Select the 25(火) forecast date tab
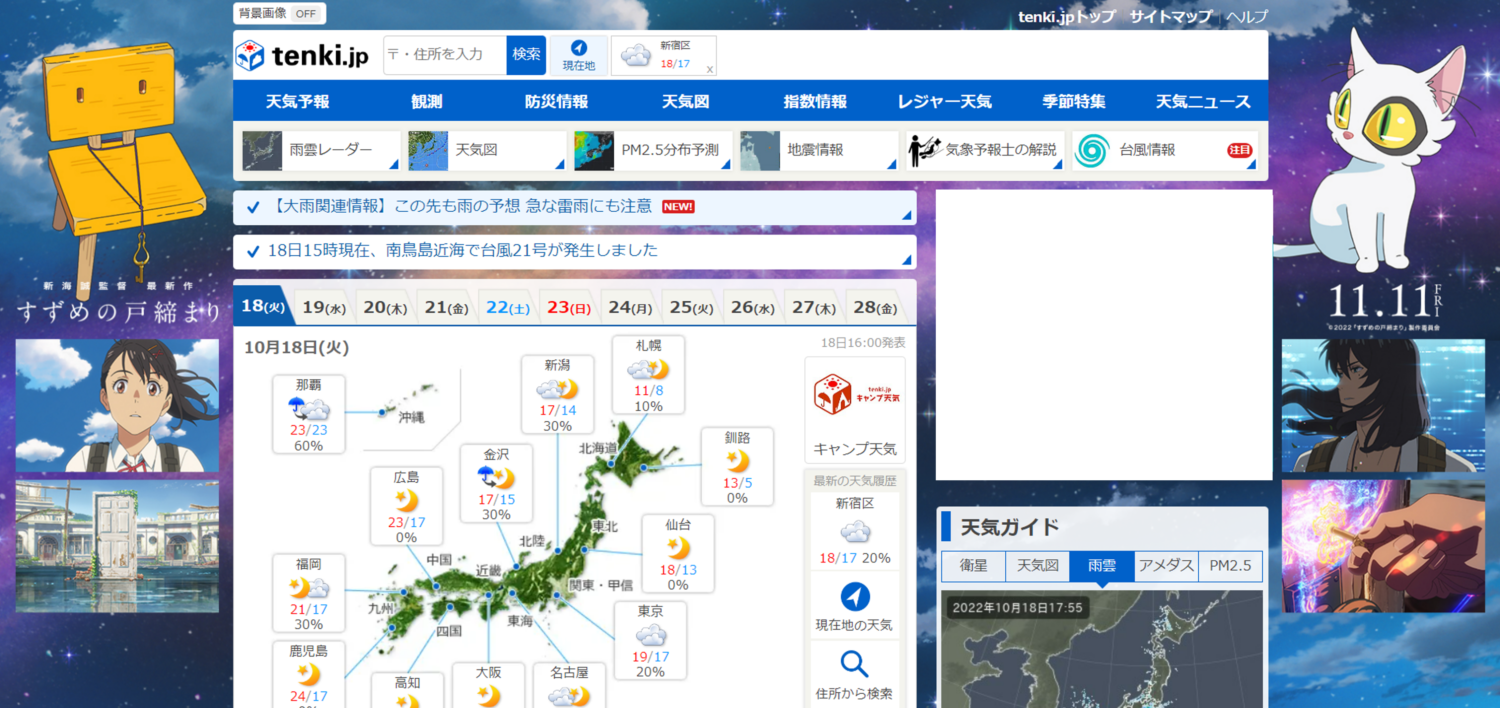The image size is (1500, 708). (x=691, y=308)
